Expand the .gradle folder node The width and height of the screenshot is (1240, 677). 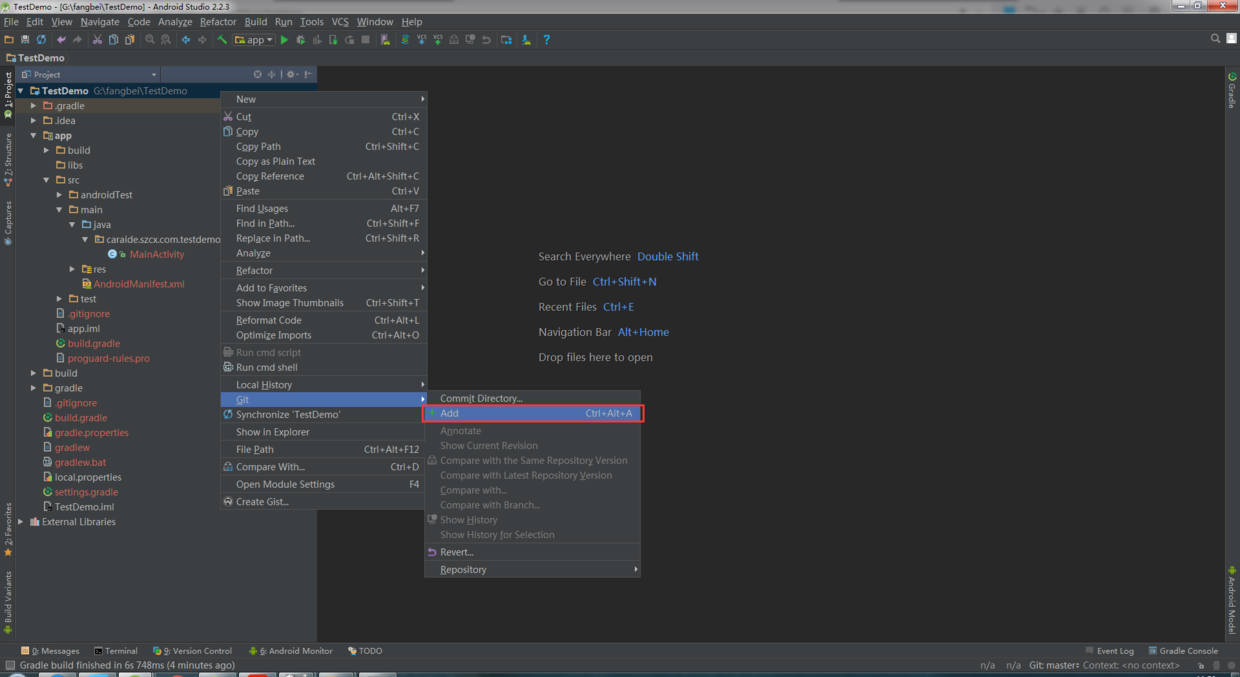[33, 106]
